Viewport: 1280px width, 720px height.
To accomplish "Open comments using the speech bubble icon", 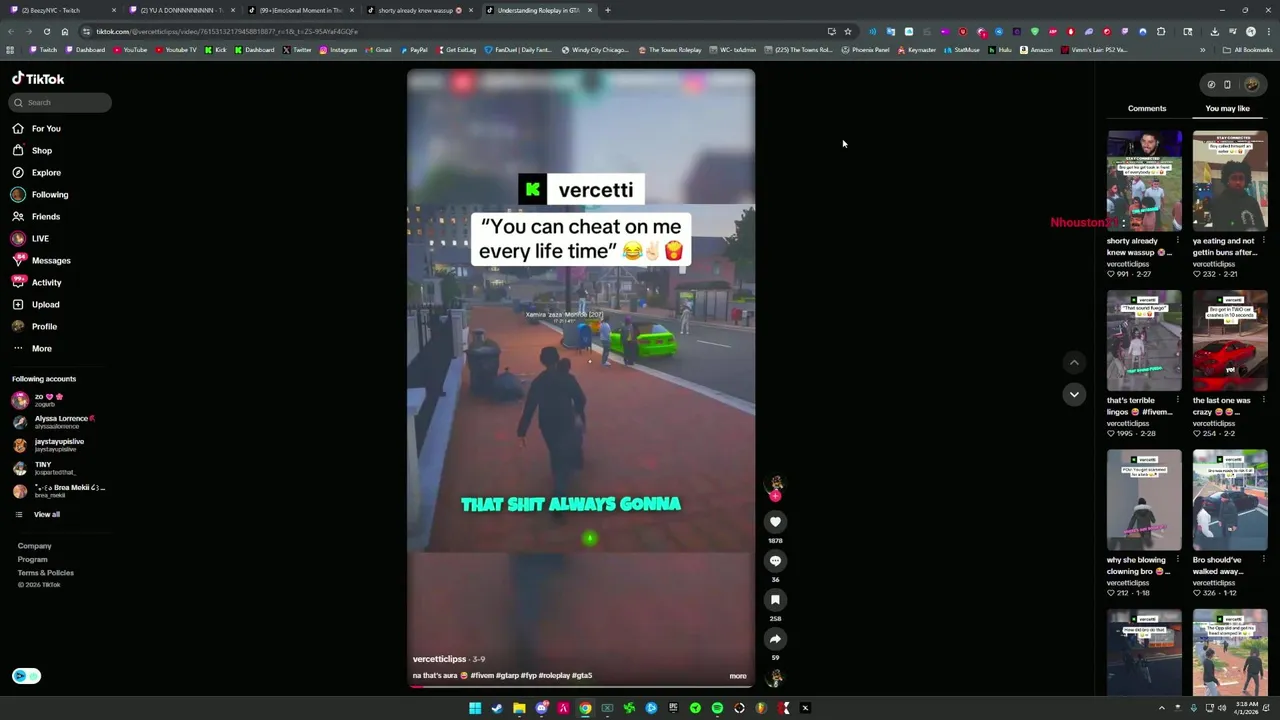I will 775,561.
